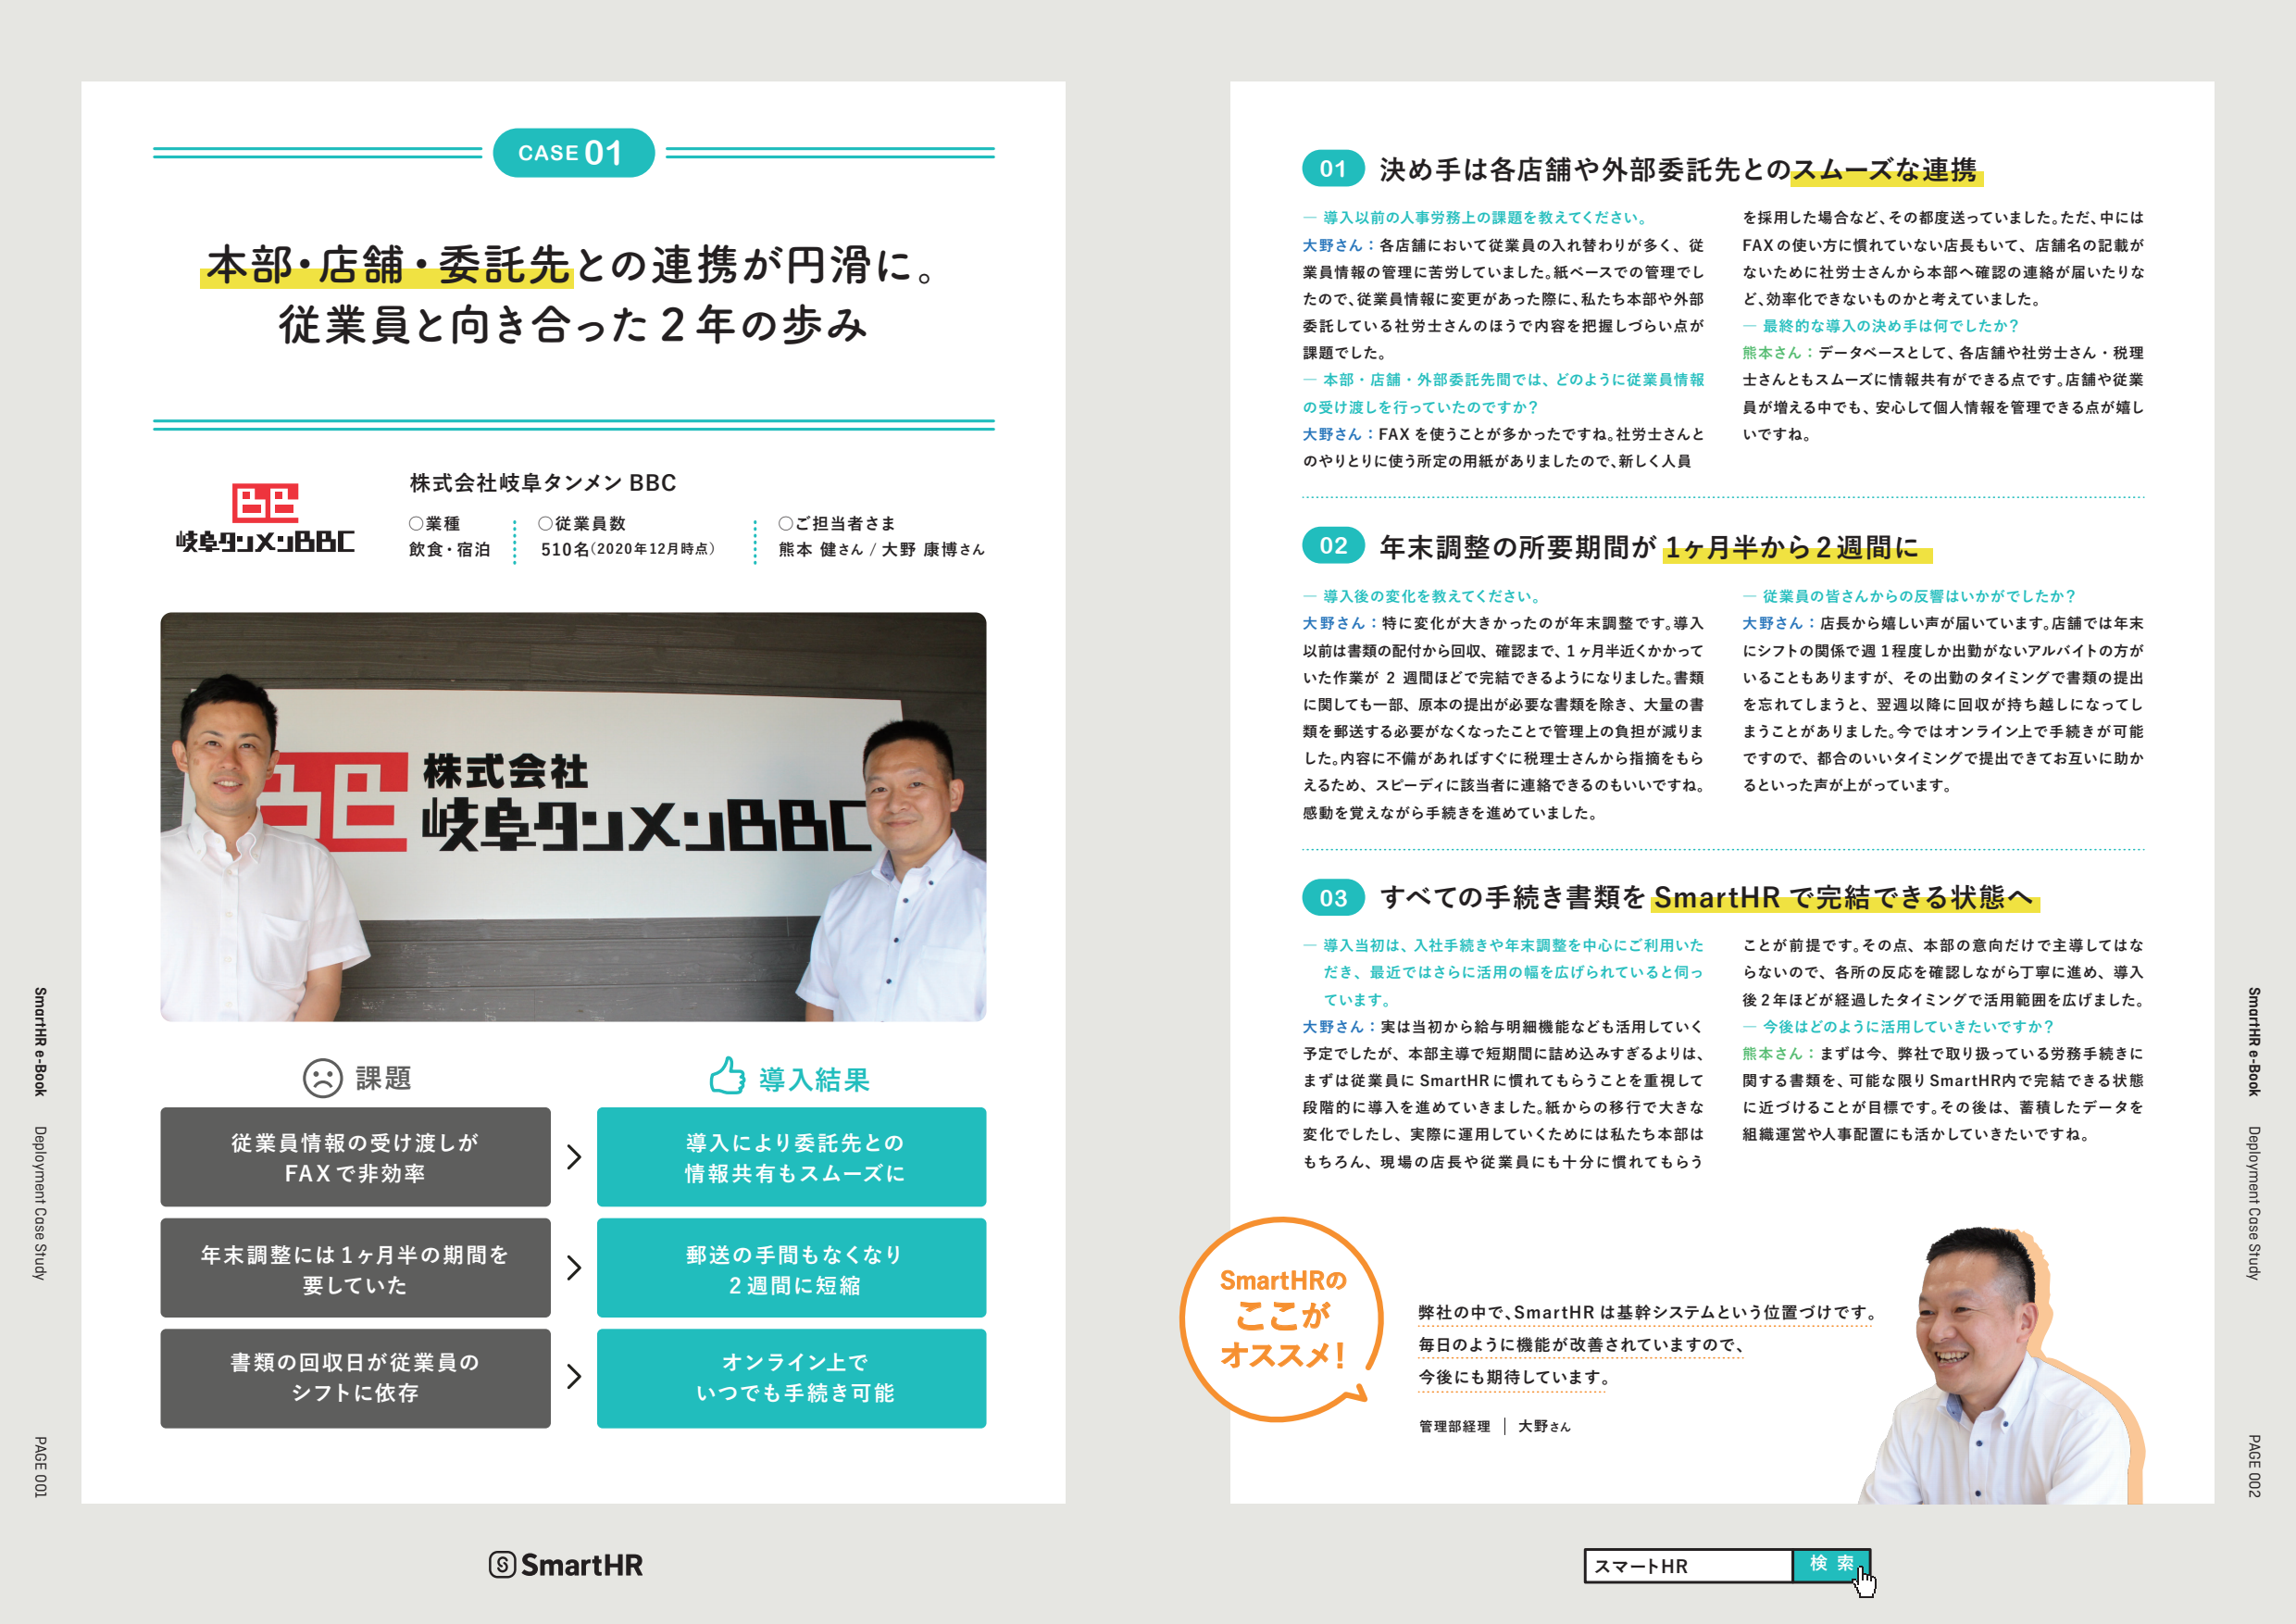
Task: Click the 02 section number badge
Action: tap(1333, 545)
